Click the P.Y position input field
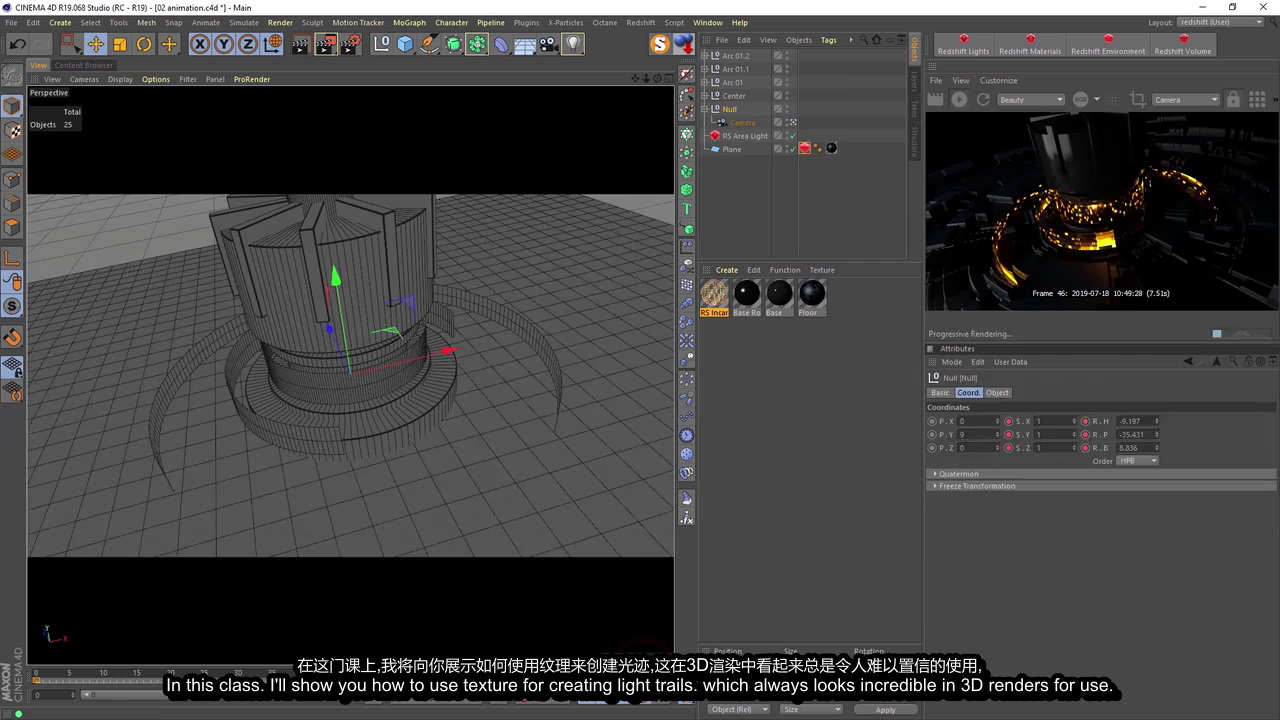The image size is (1280, 720). 977,435
